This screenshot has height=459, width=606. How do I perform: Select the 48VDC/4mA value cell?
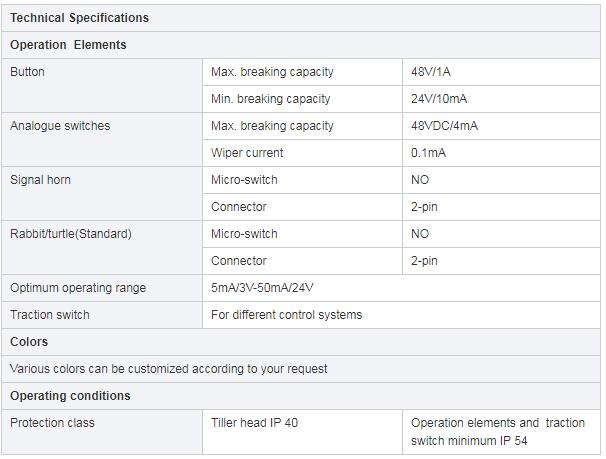(x=444, y=126)
